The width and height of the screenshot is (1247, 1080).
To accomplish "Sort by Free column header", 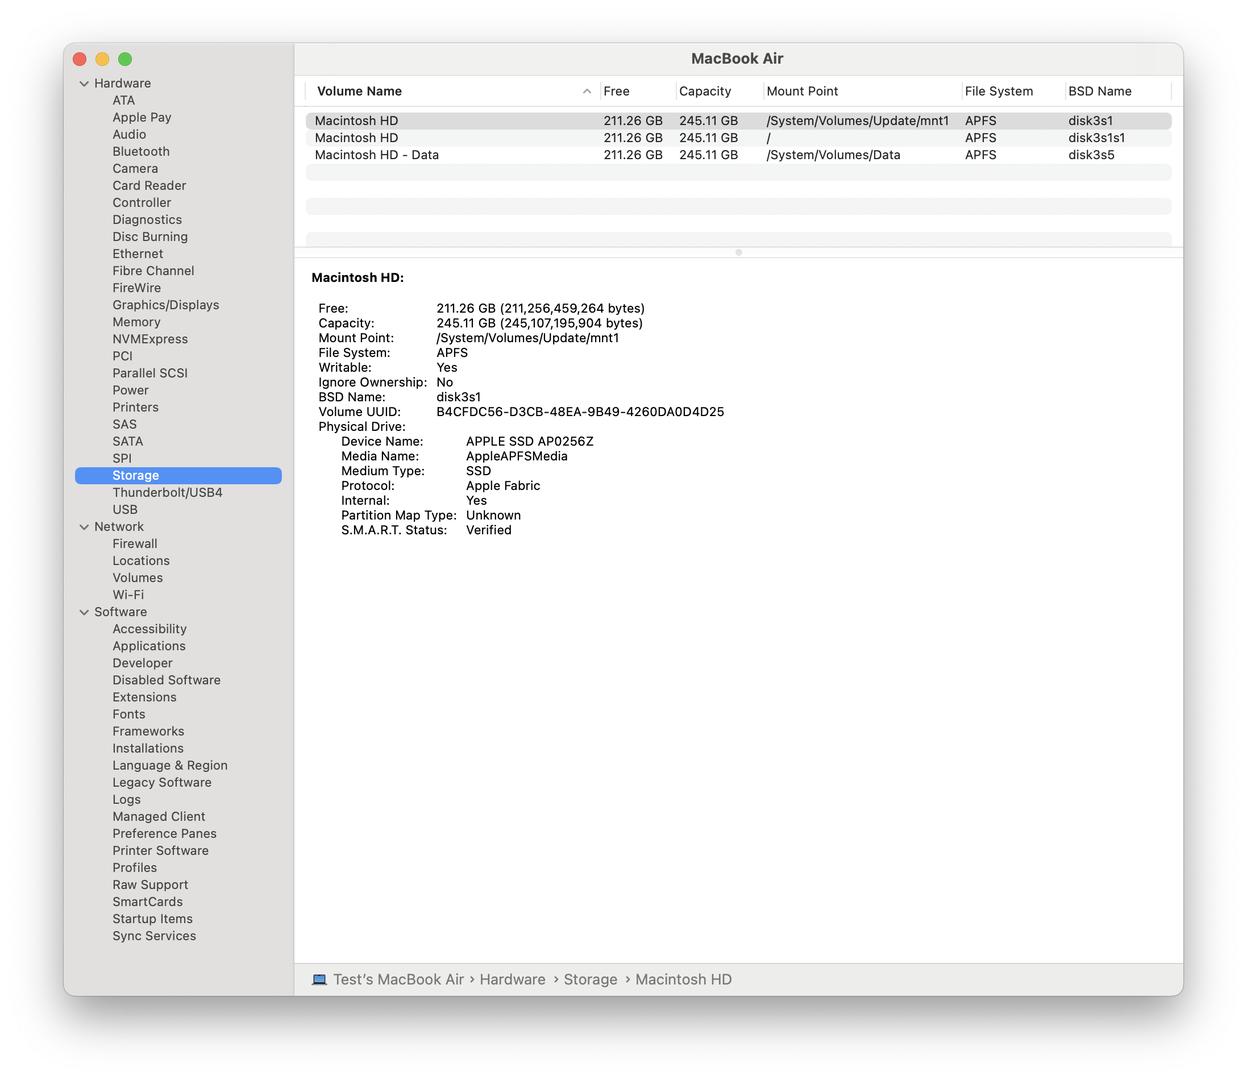I will tap(616, 91).
